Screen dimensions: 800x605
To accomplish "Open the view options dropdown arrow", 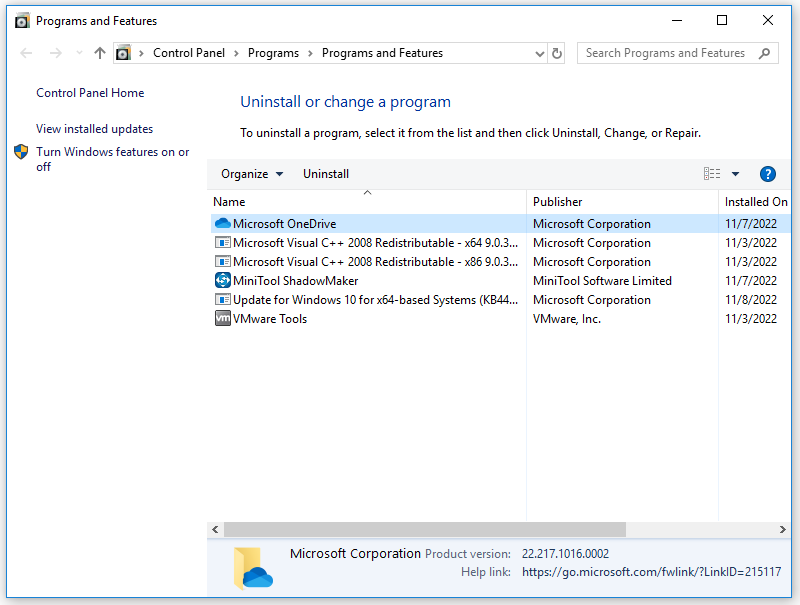I will click(x=736, y=174).
